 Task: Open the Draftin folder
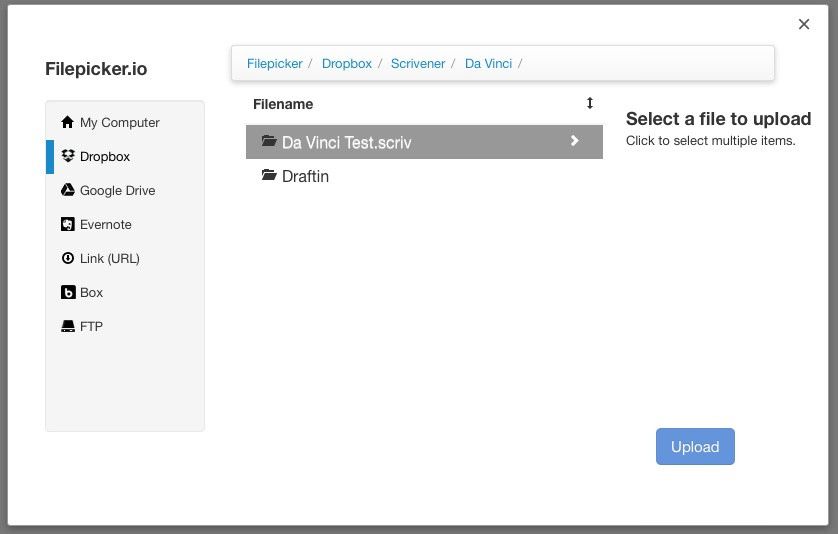[x=305, y=176]
